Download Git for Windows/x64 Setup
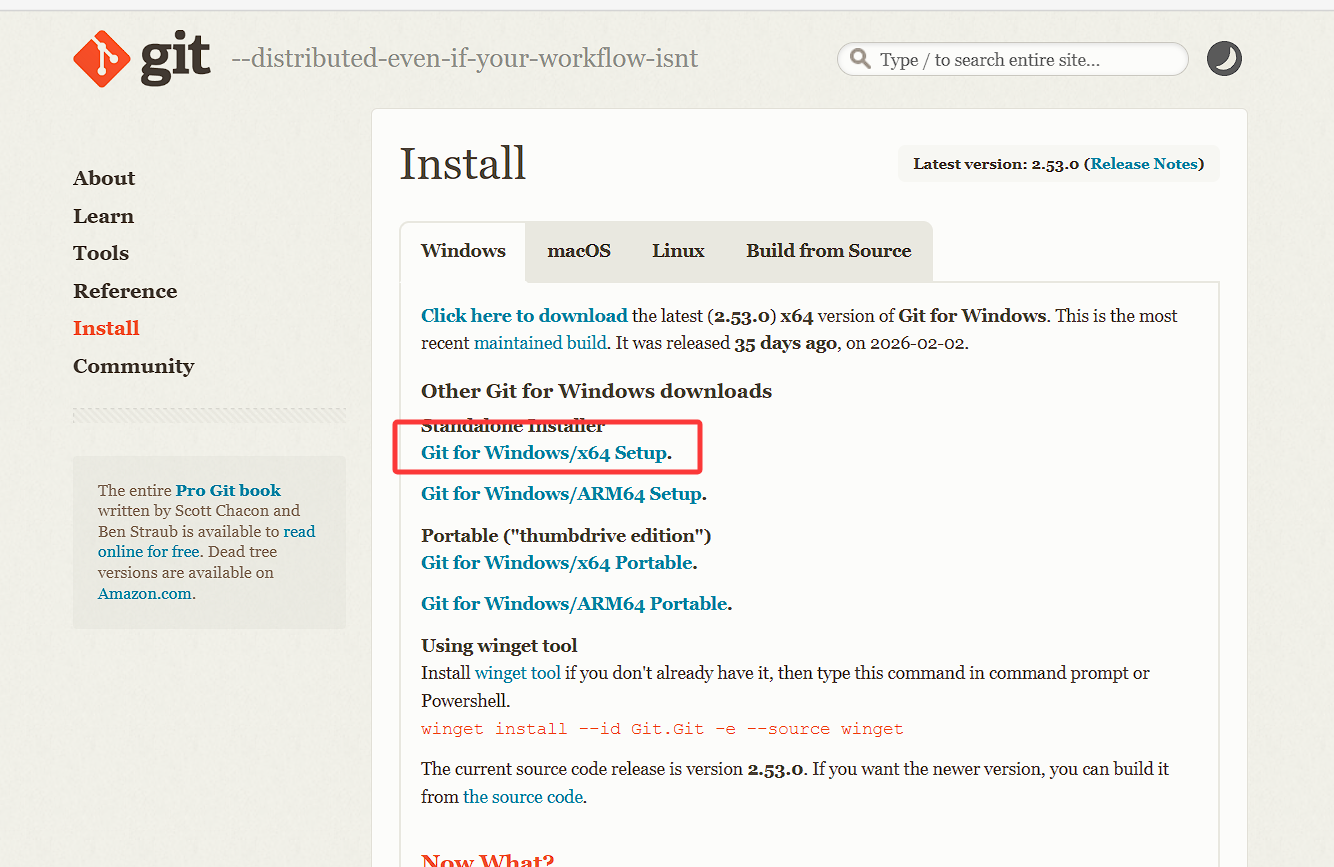1334x867 pixels. click(544, 453)
